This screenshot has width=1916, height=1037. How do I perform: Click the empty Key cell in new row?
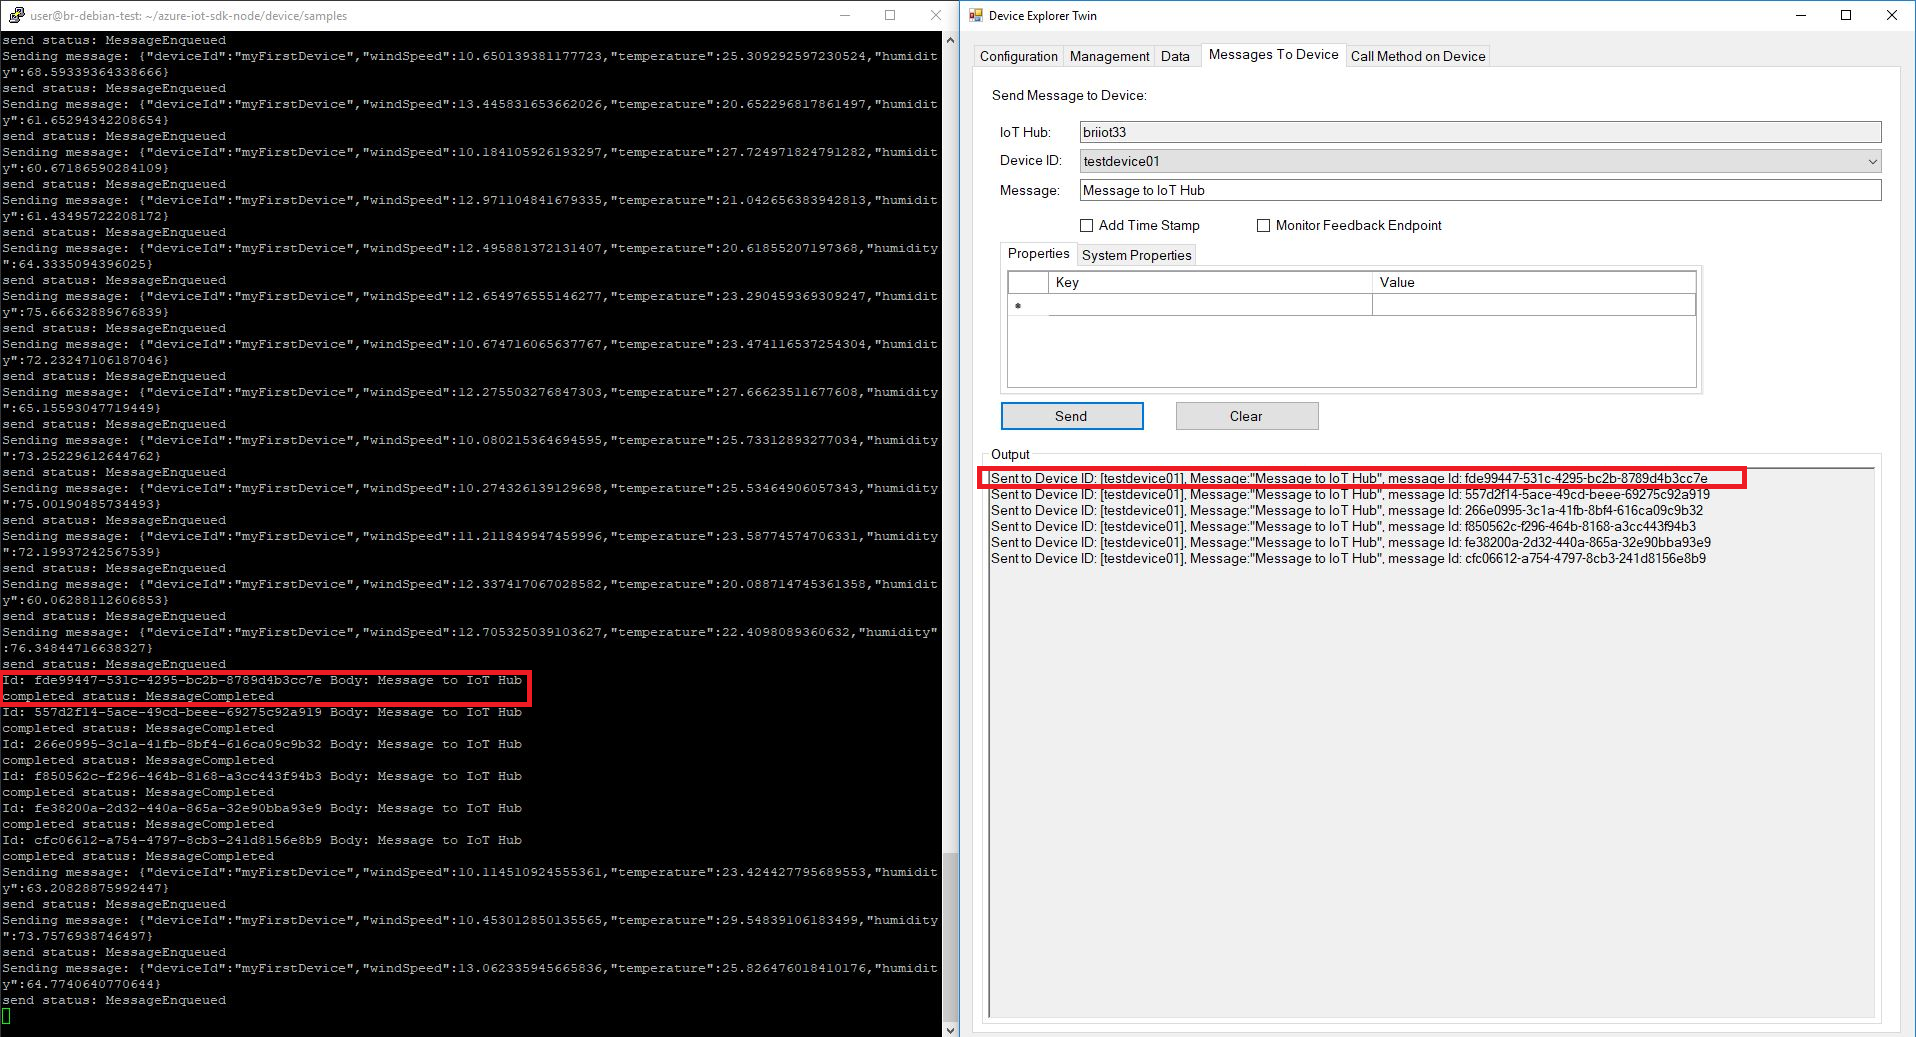[1210, 305]
